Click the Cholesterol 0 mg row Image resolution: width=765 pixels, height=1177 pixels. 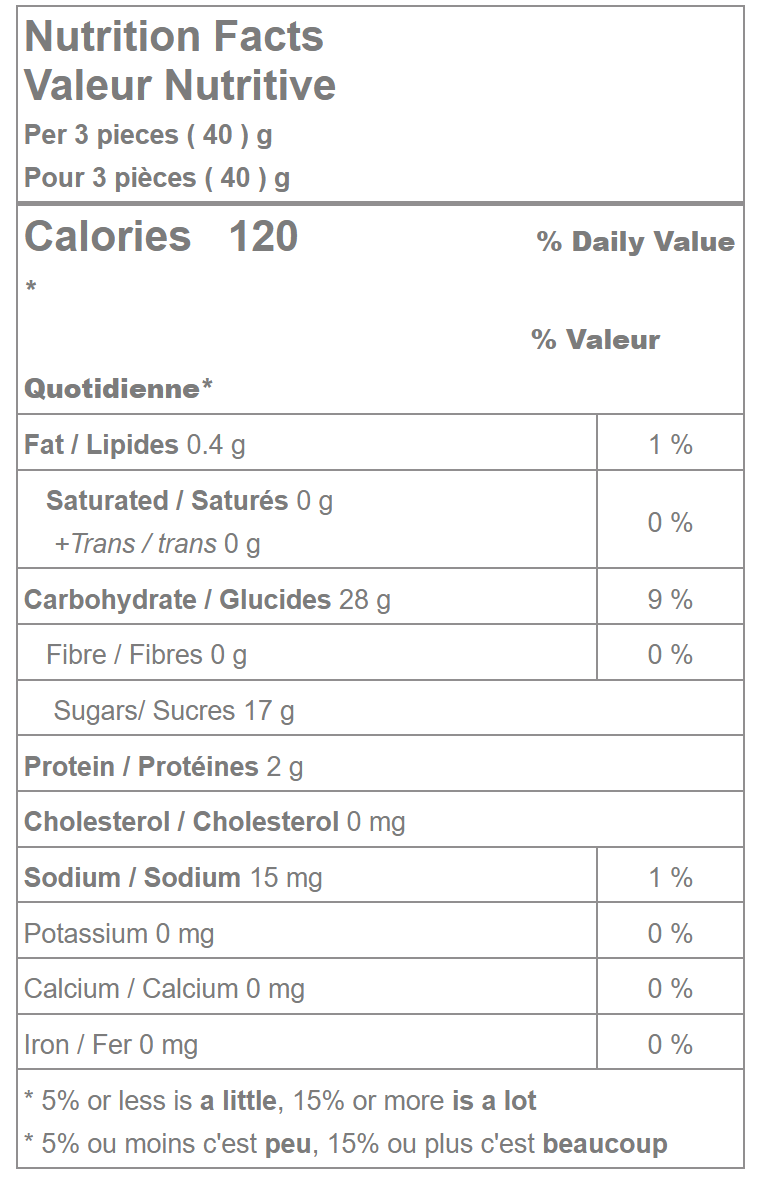pyautogui.click(x=214, y=822)
